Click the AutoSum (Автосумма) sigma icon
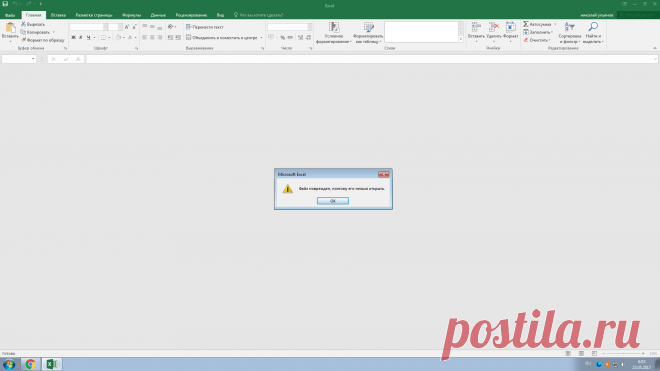This screenshot has height=371, width=660. (x=526, y=24)
